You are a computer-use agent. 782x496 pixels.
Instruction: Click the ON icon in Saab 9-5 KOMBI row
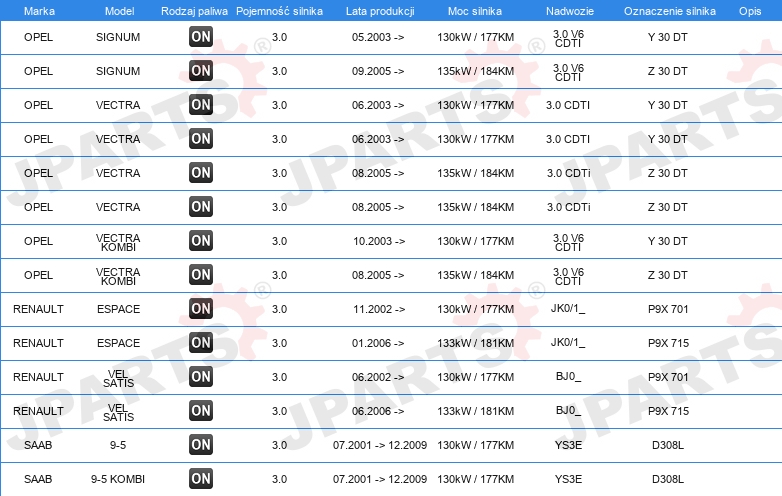[201, 479]
